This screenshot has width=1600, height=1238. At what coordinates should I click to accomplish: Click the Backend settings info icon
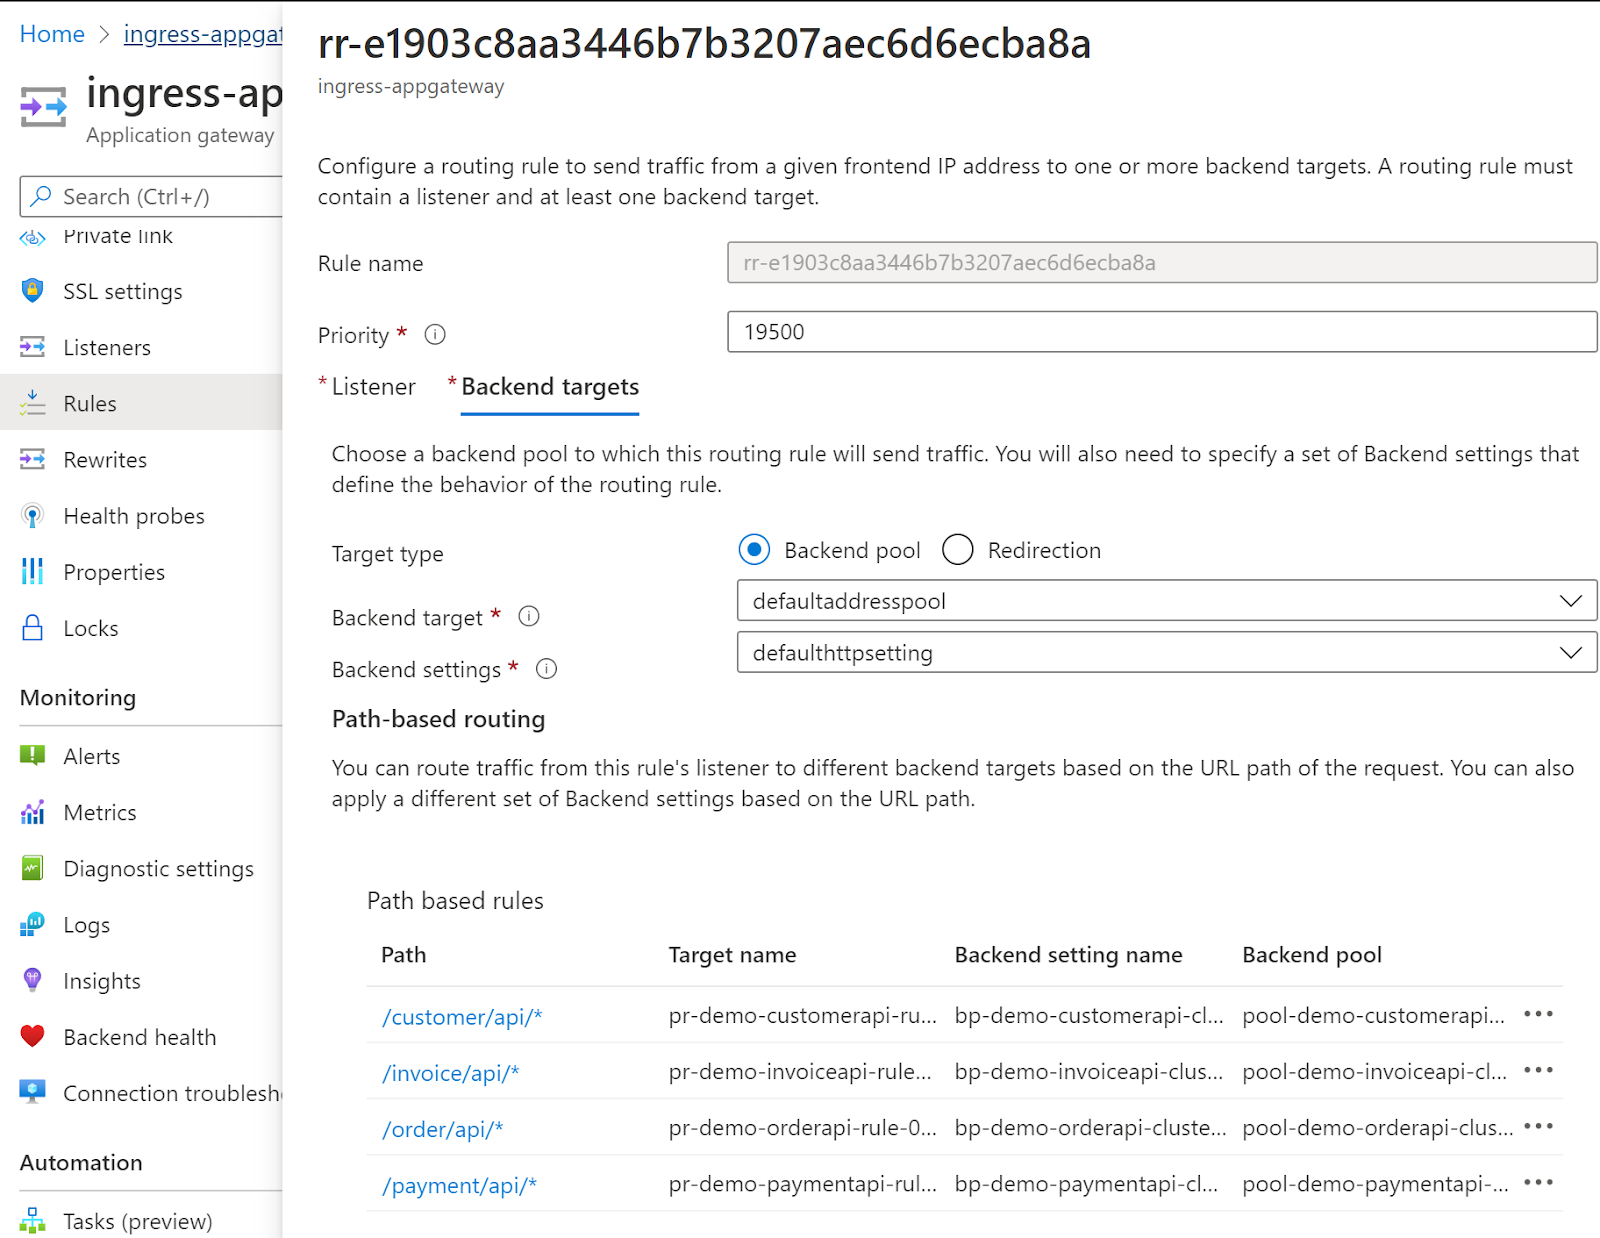(546, 669)
